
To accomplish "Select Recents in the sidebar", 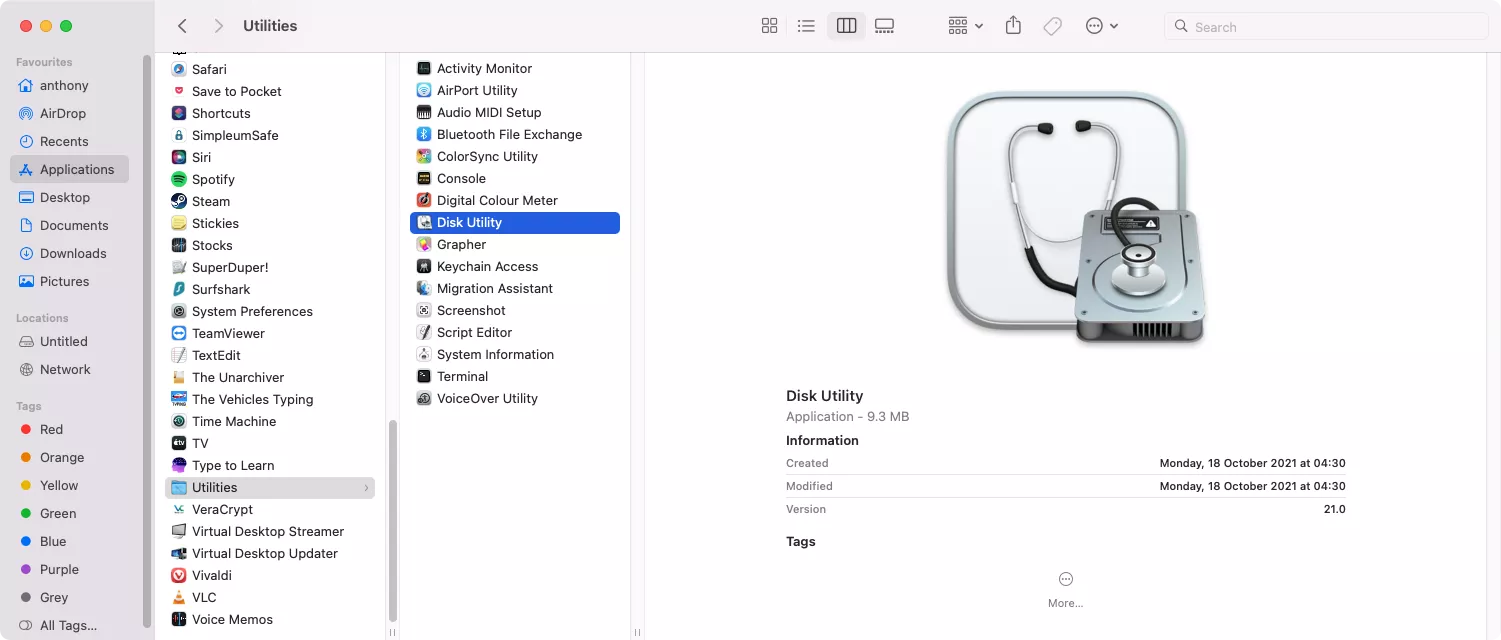I will [69, 141].
